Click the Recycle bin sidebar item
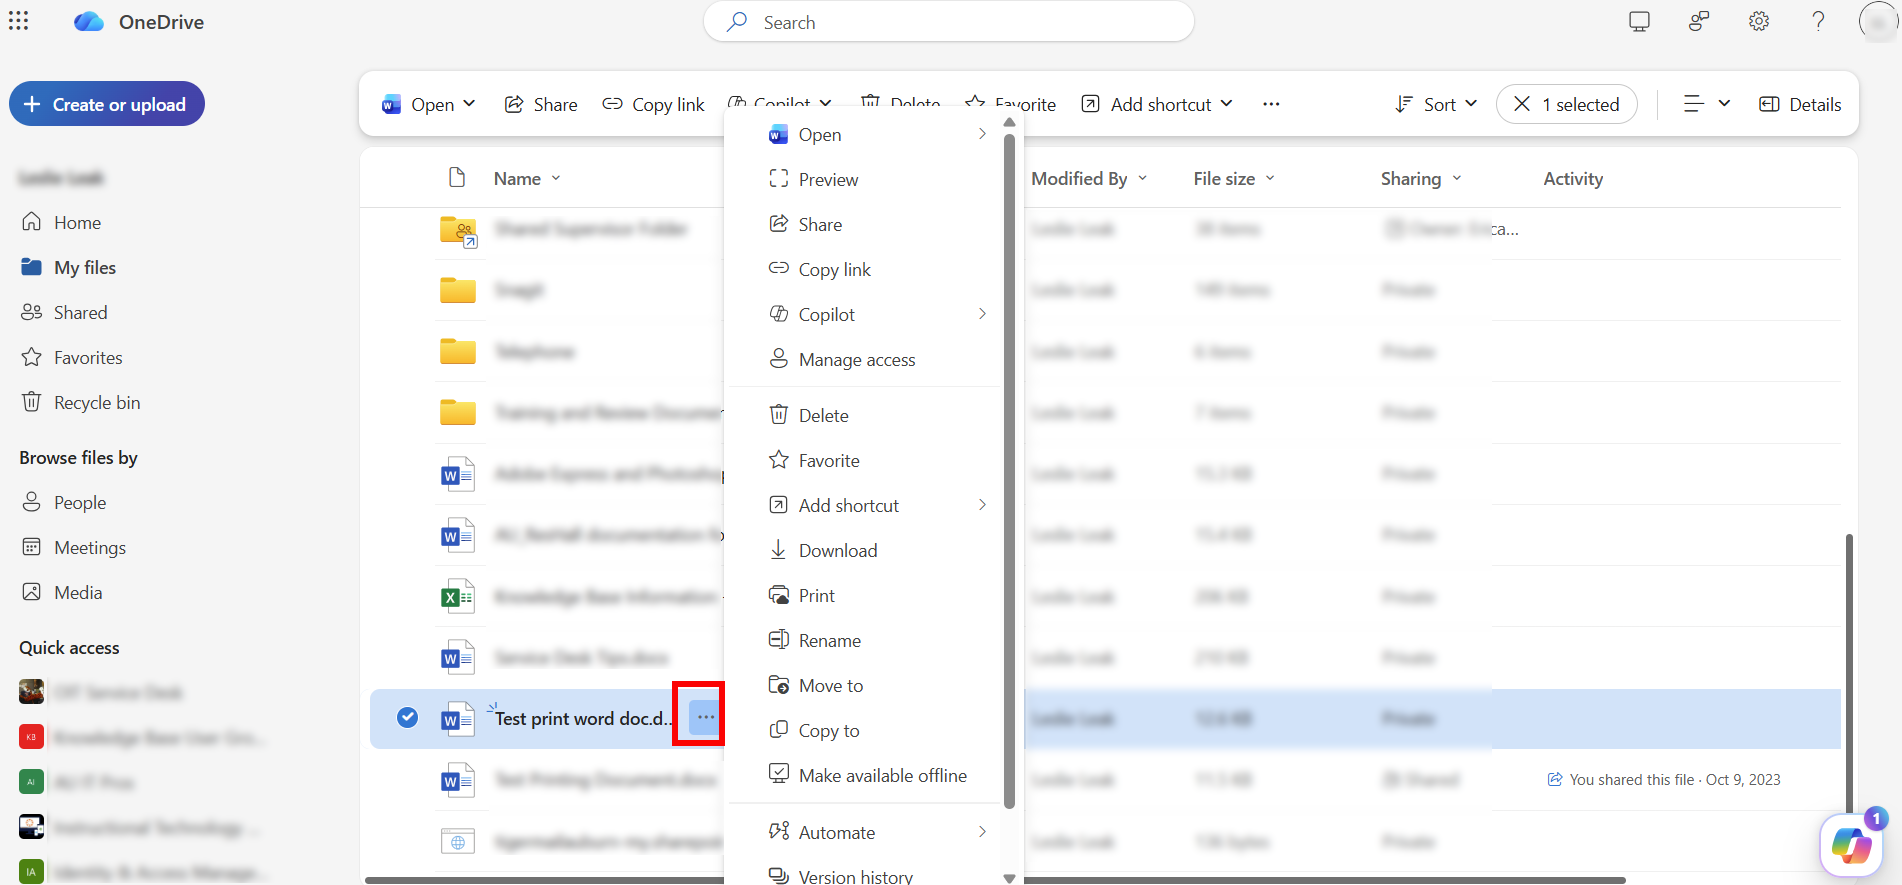This screenshot has width=1902, height=885. 81,402
